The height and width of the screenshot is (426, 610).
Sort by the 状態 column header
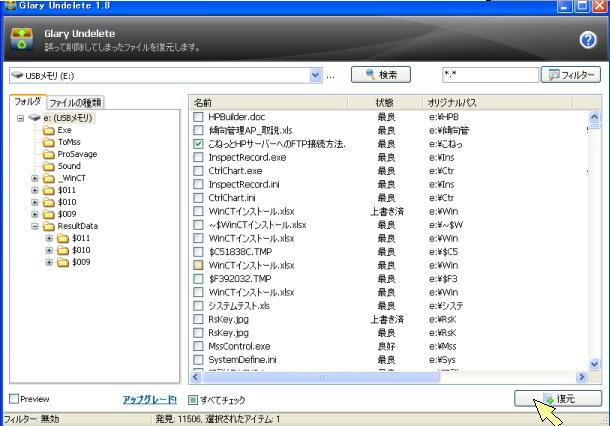point(385,103)
